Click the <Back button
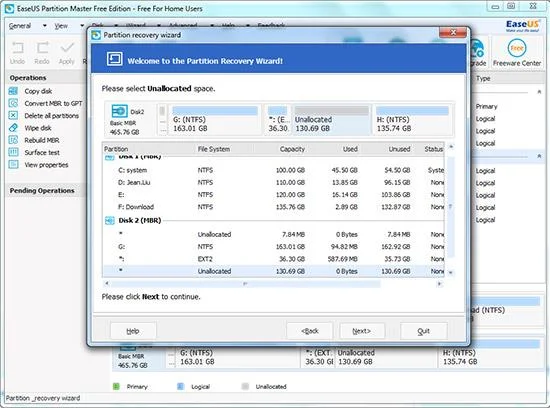550x408 pixels. coord(310,331)
